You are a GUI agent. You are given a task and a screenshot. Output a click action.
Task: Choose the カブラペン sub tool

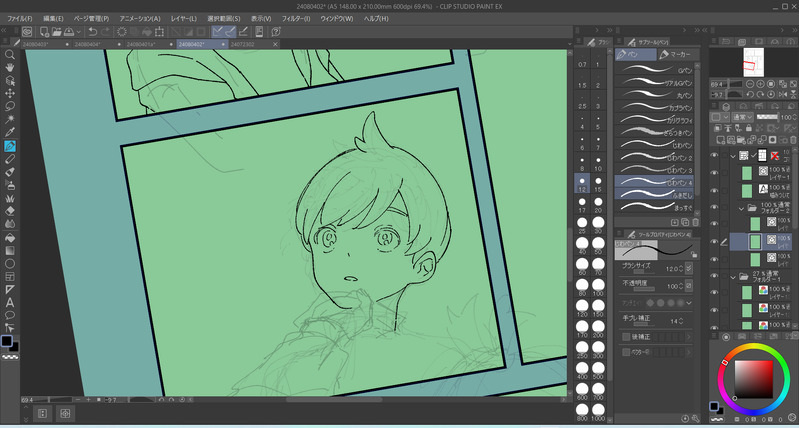(654, 108)
